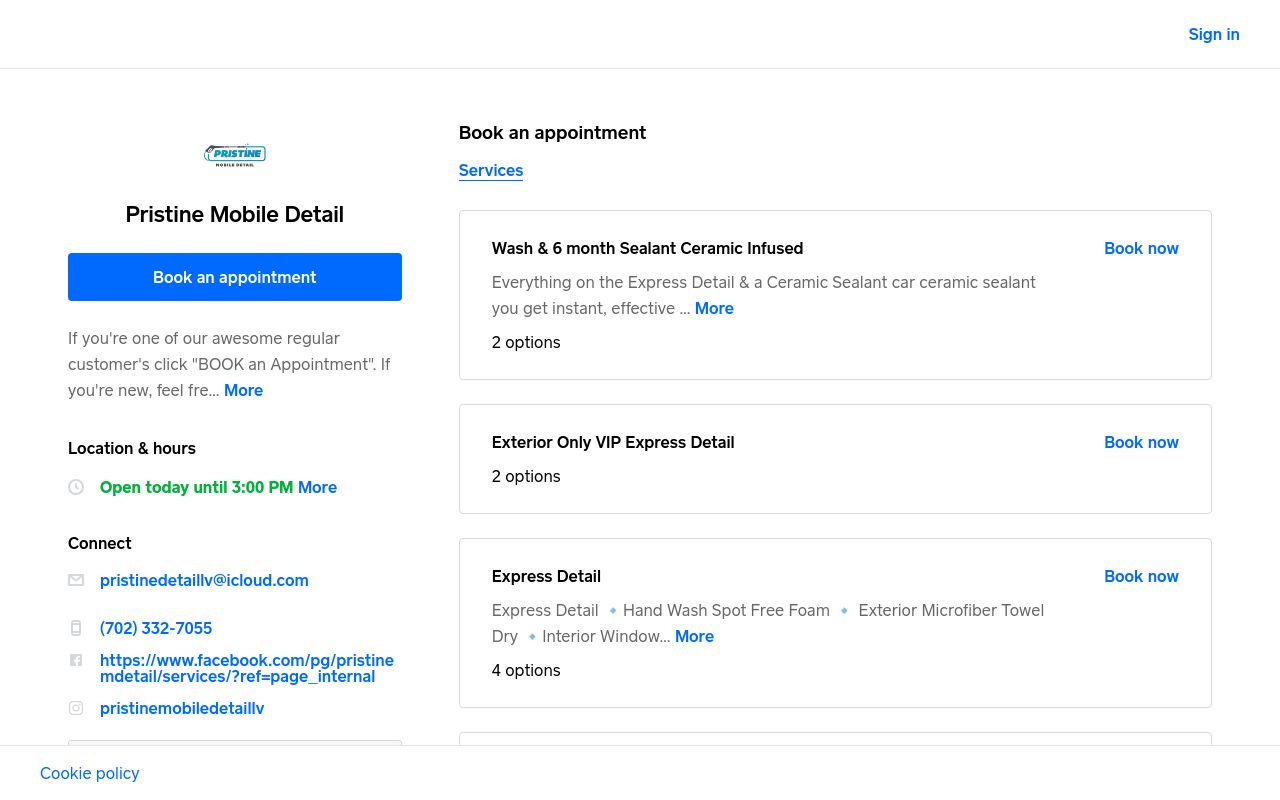This screenshot has width=1280, height=800.
Task: Select the Wash & 6 month Sealant Ceramic Infused title
Action: point(647,248)
